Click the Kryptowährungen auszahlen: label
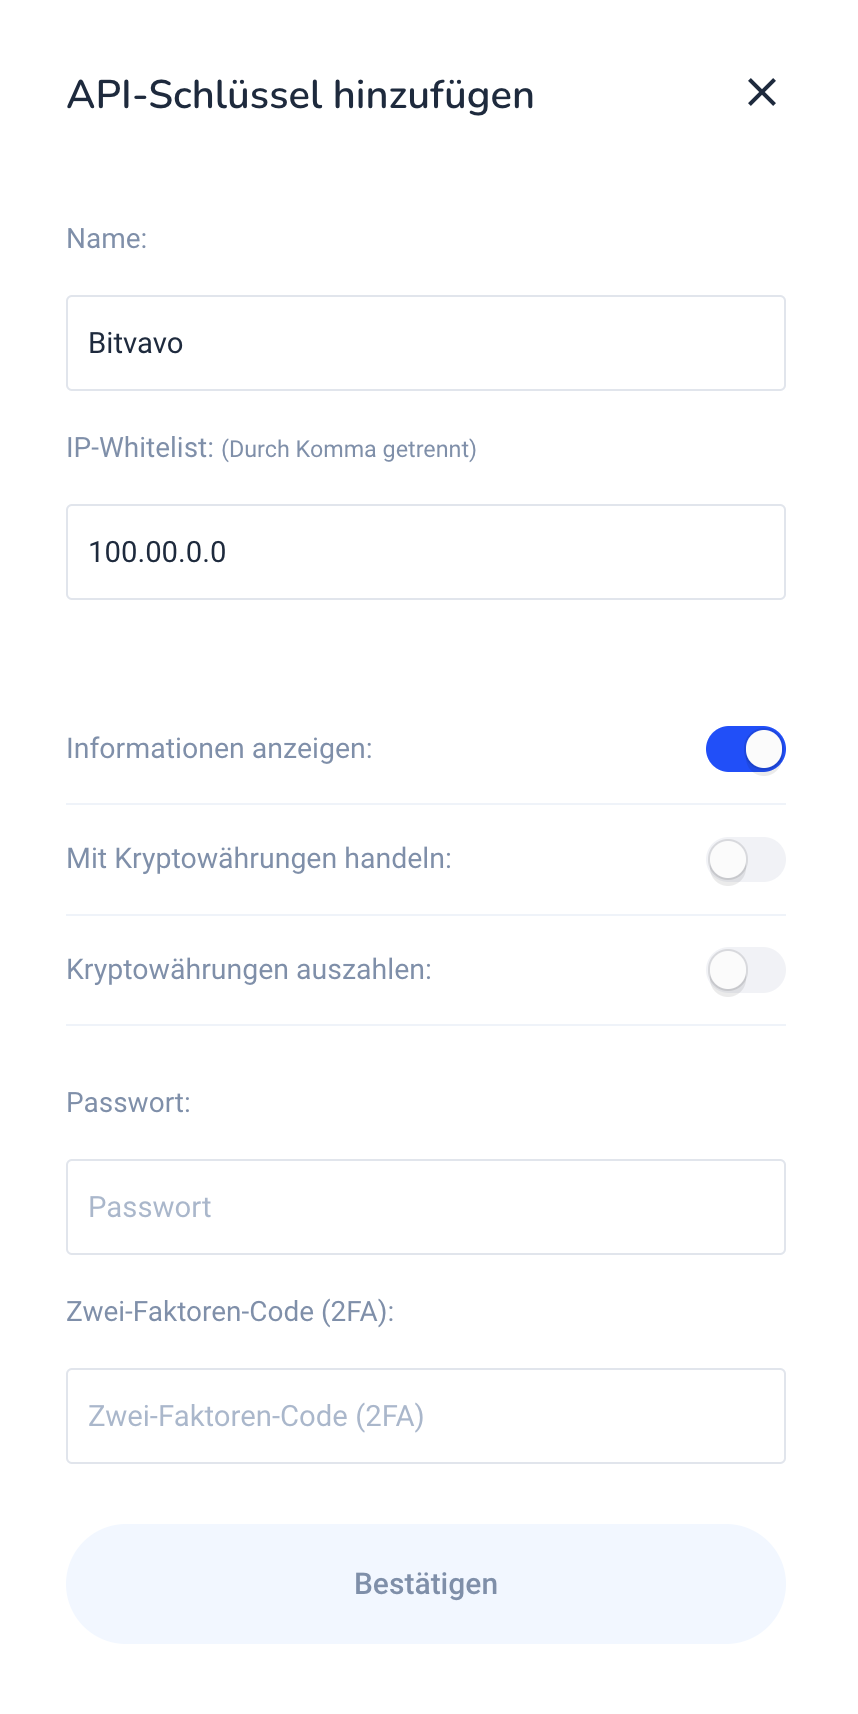 tap(250, 970)
